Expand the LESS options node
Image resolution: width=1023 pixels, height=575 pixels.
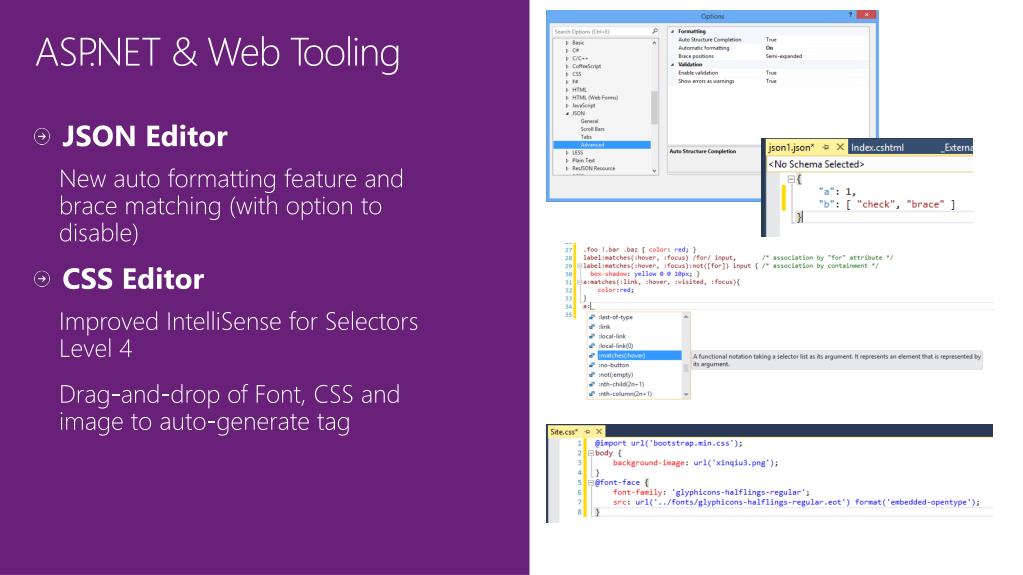(567, 153)
